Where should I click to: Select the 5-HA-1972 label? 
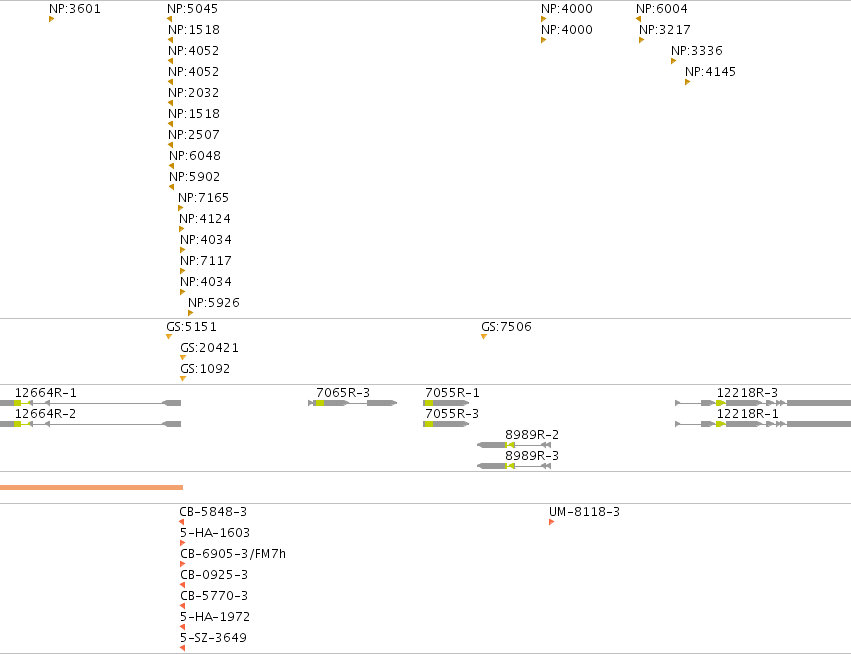coord(215,617)
